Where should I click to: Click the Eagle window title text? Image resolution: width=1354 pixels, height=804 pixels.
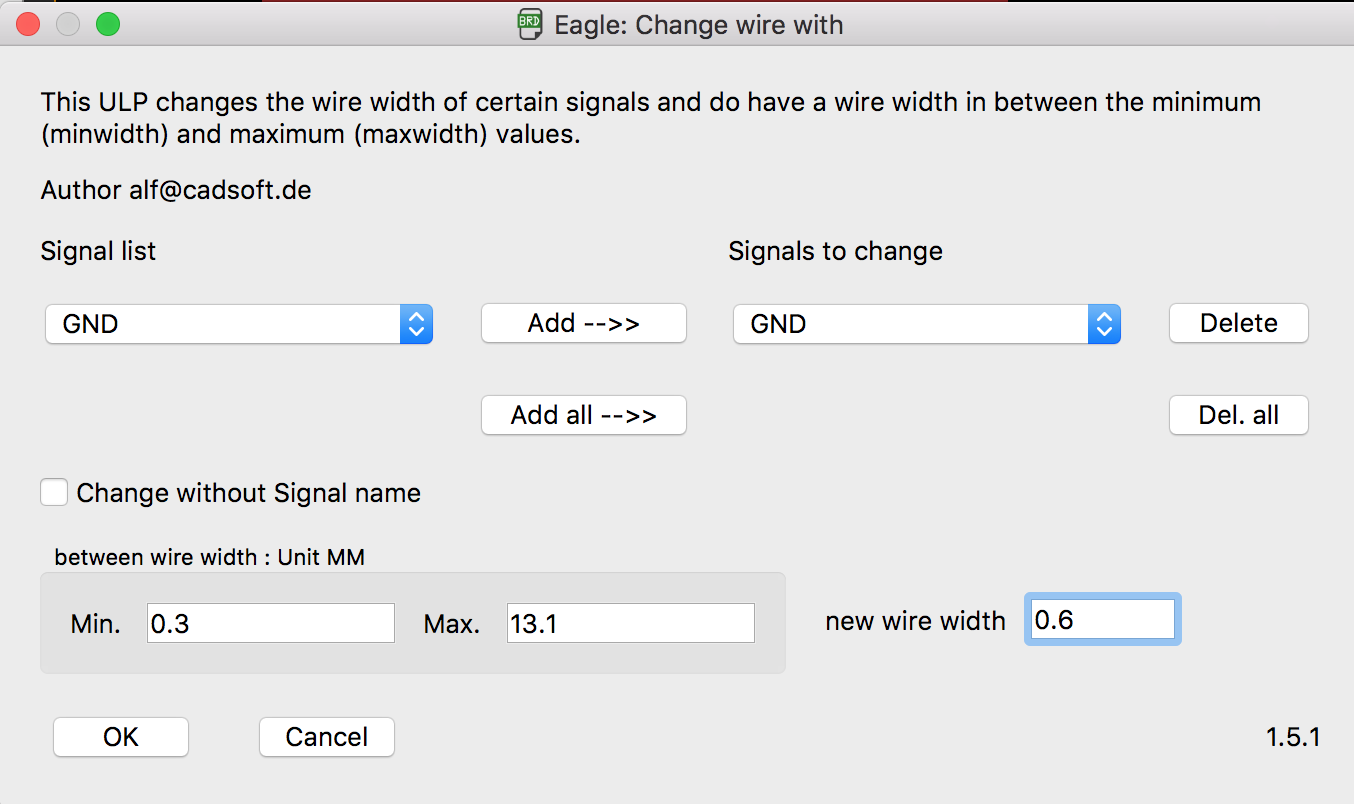click(x=698, y=24)
